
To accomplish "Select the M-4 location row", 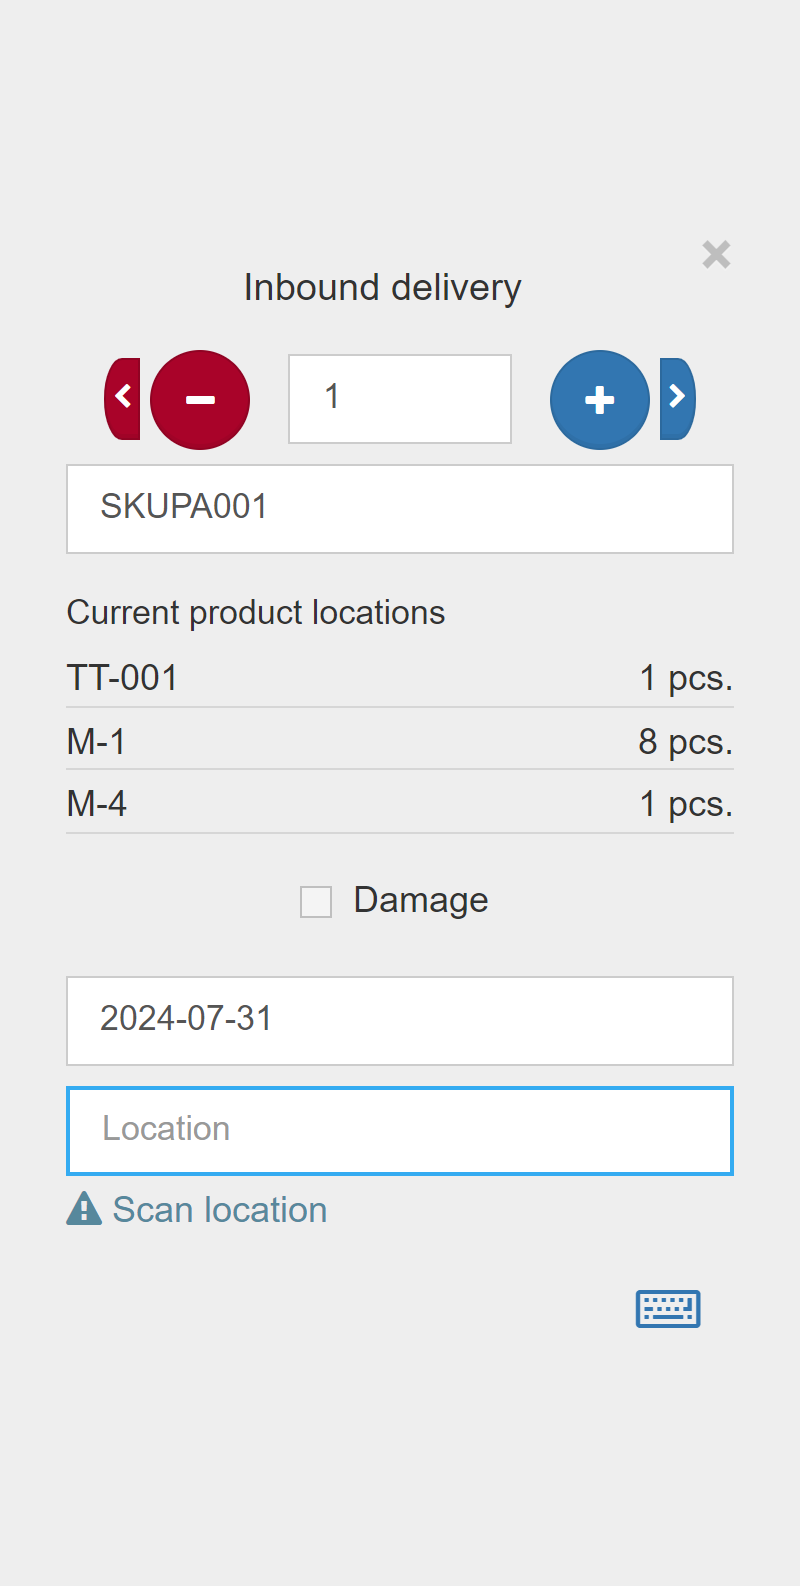I will [400, 803].
